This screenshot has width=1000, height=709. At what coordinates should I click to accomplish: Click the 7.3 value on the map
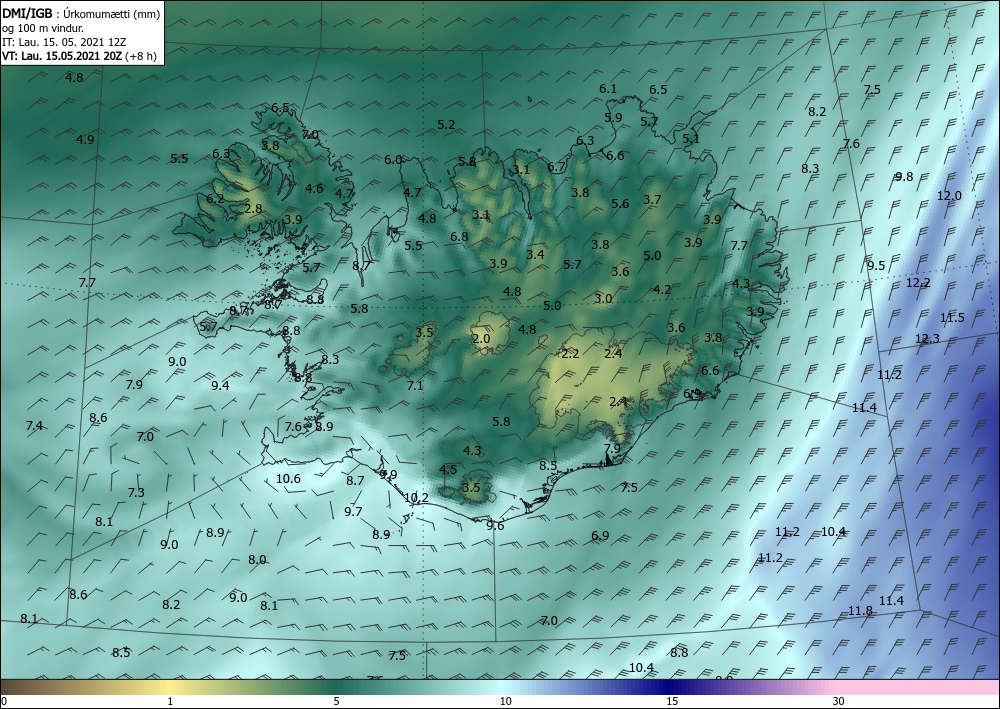pyautogui.click(x=136, y=492)
